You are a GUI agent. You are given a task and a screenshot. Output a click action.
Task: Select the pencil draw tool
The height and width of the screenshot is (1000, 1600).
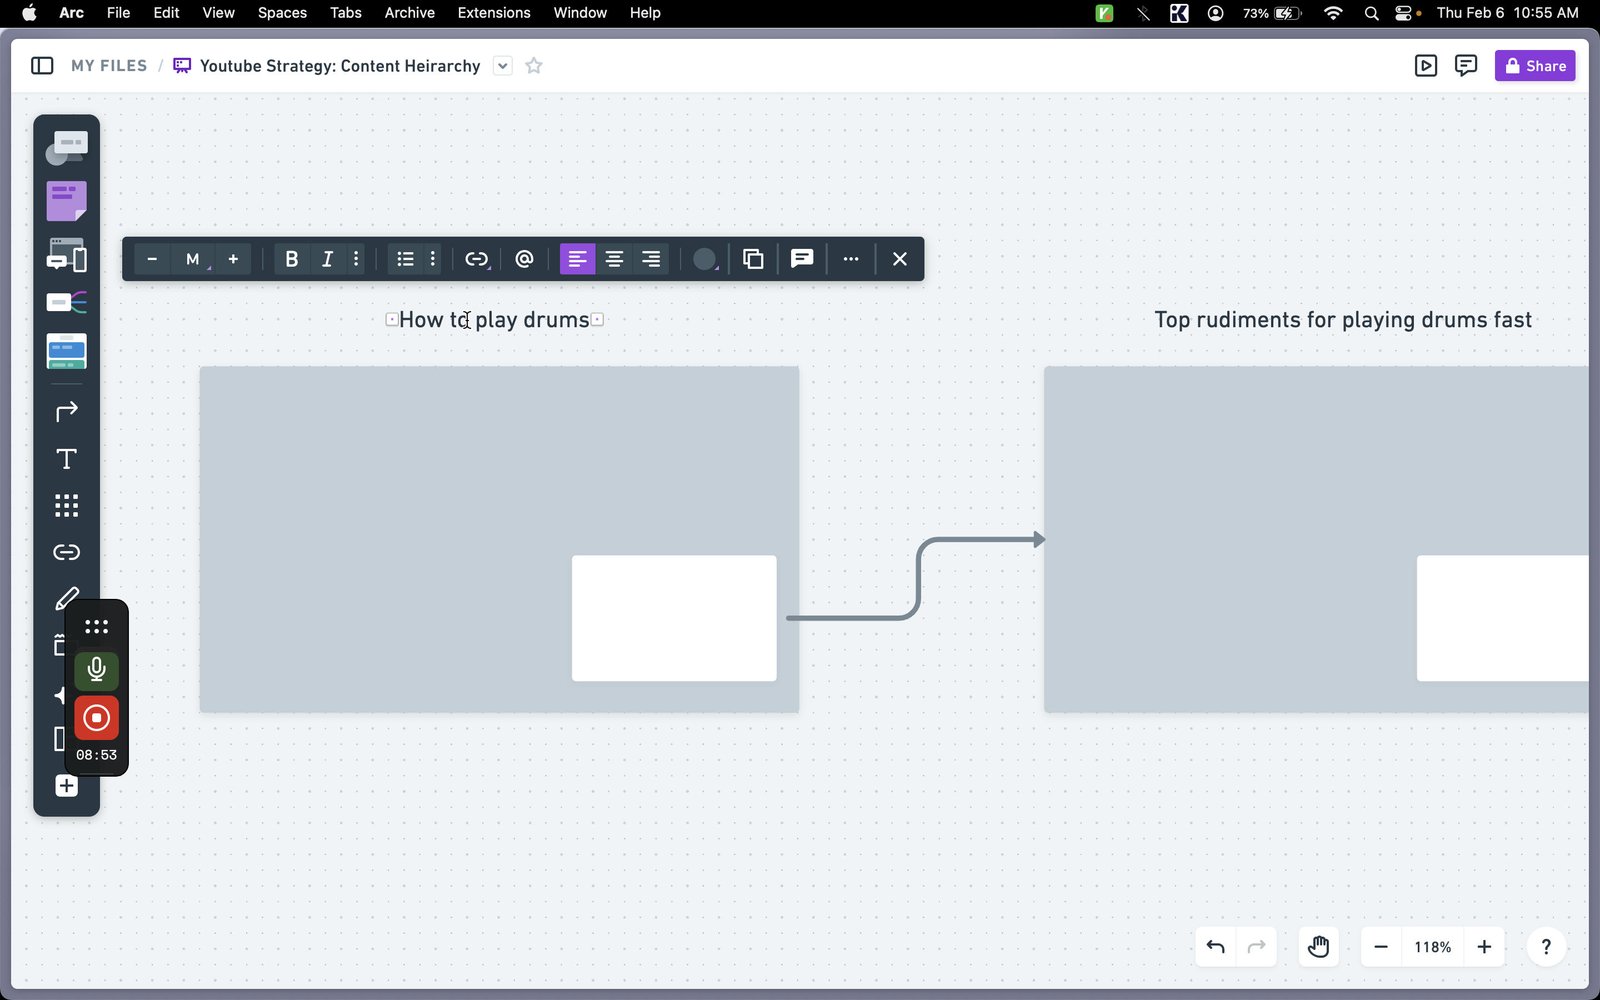coord(66,598)
